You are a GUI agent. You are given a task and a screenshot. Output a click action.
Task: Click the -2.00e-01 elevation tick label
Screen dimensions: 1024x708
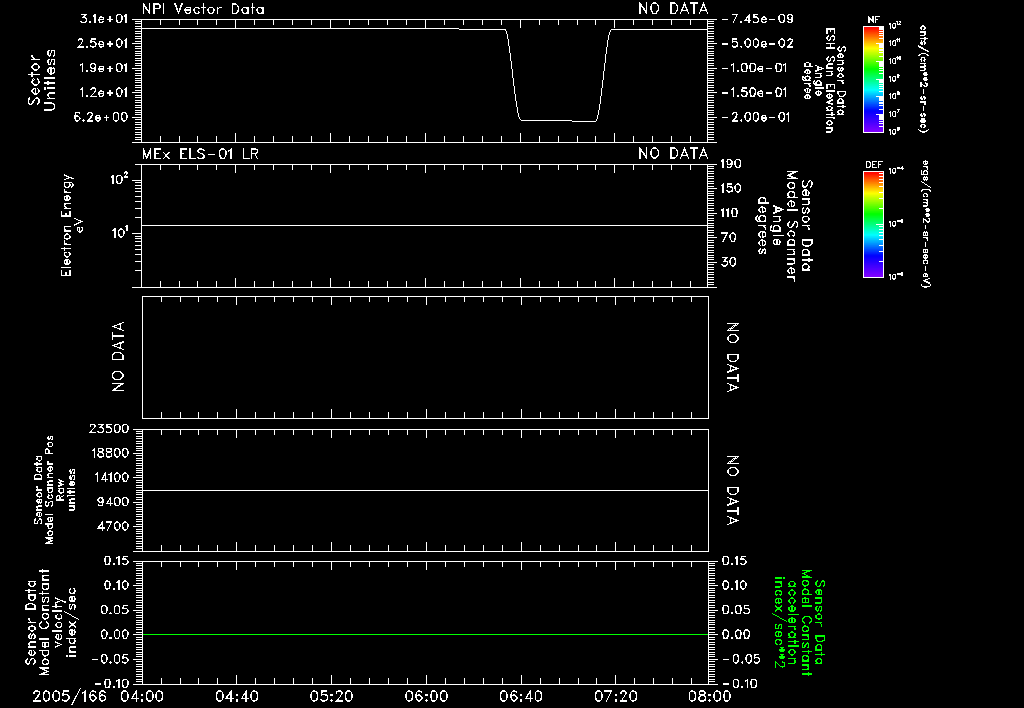pos(756,117)
